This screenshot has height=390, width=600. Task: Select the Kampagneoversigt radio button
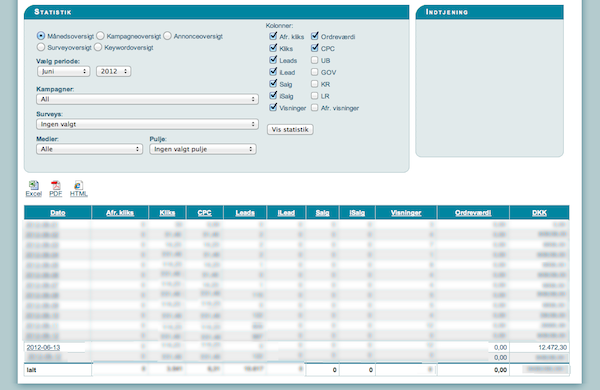pyautogui.click(x=100, y=36)
